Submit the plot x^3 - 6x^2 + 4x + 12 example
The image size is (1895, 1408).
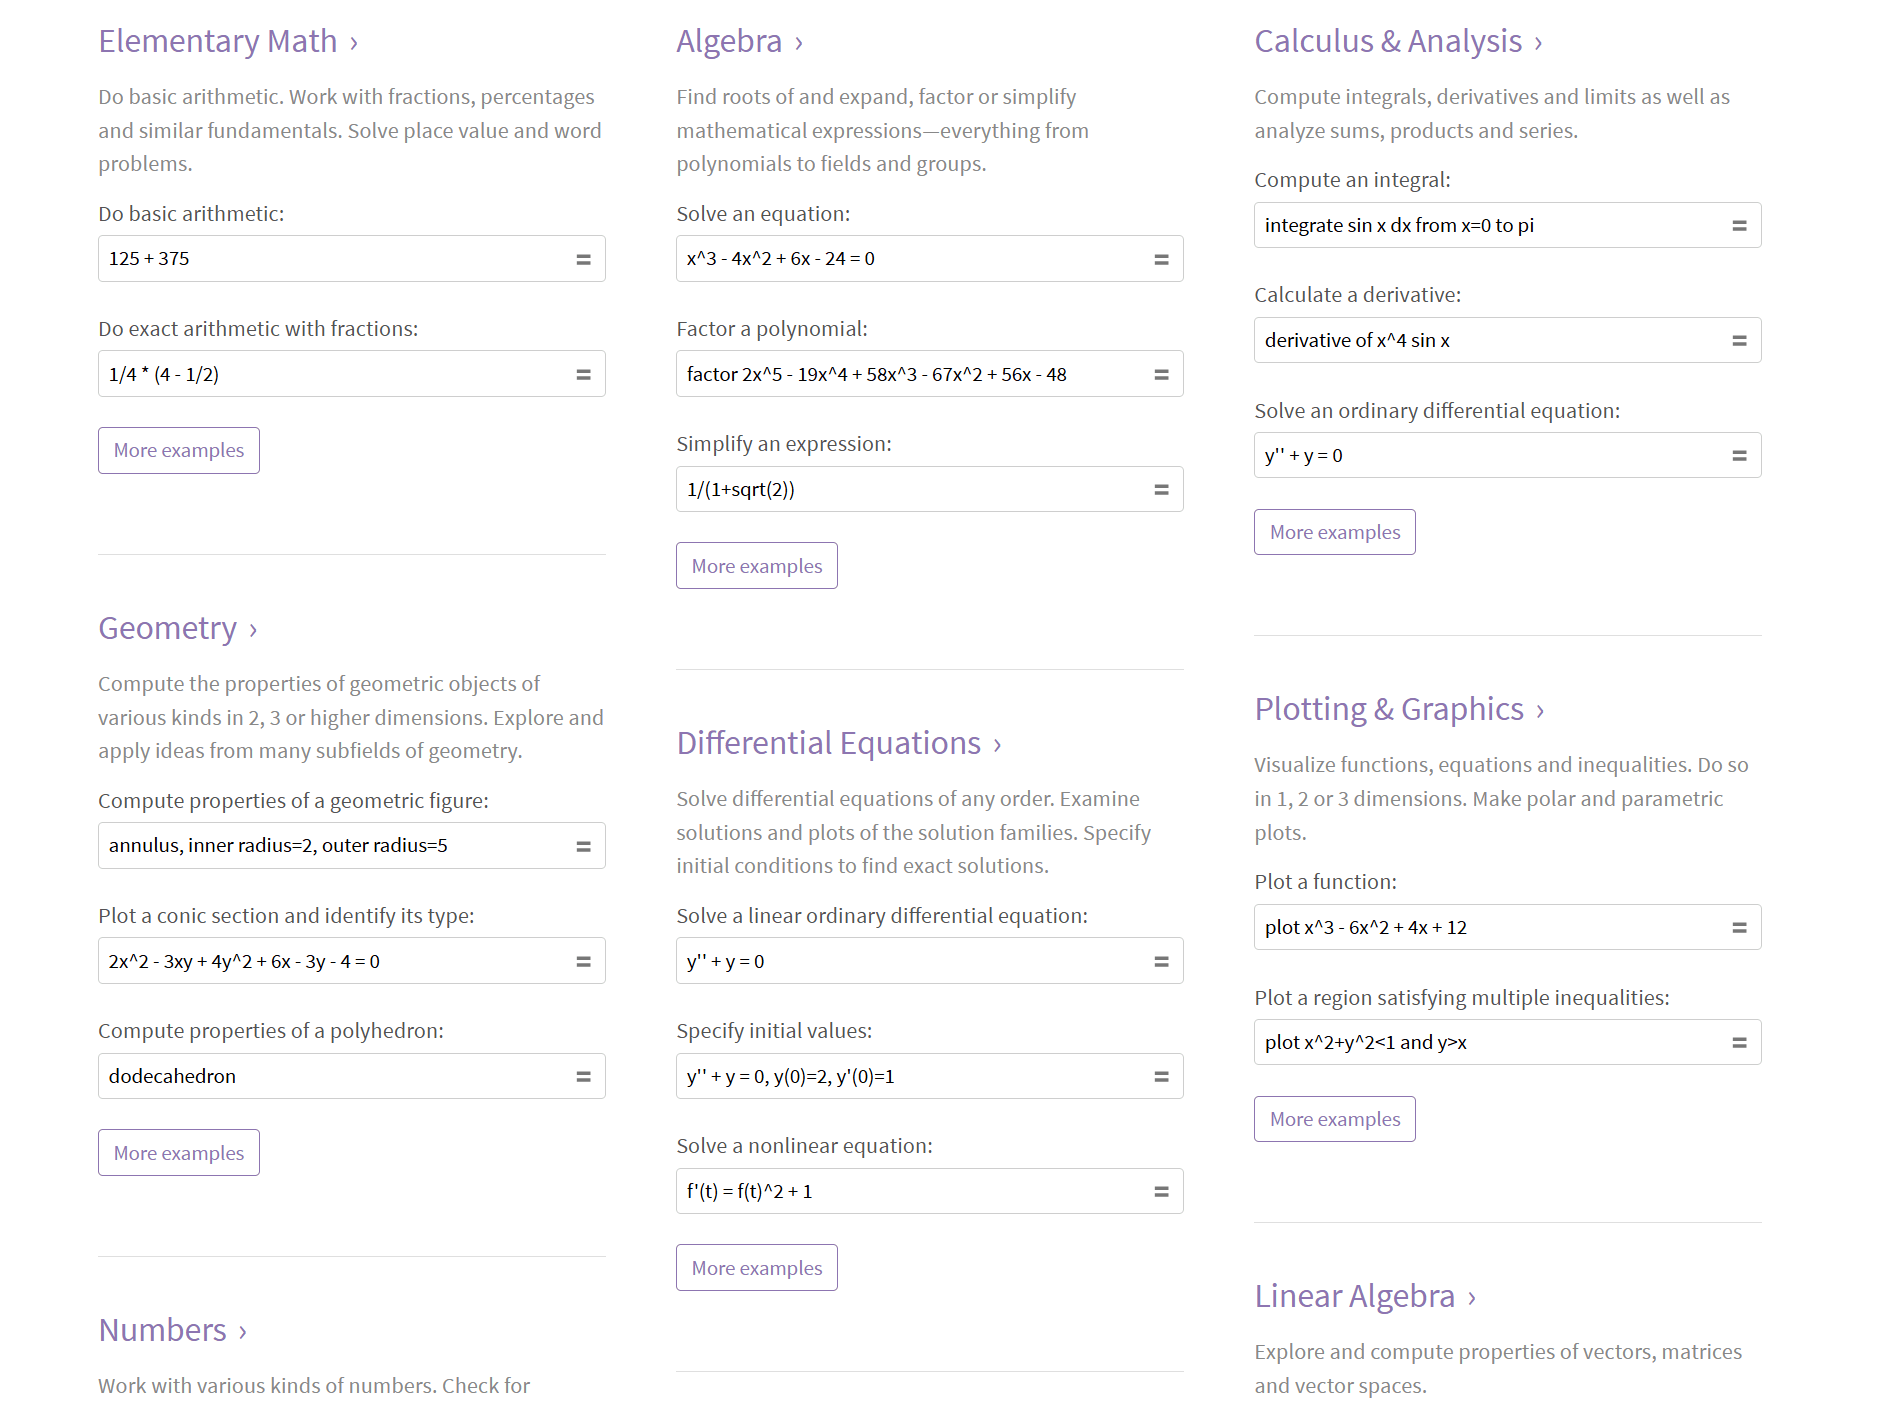pyautogui.click(x=1740, y=927)
